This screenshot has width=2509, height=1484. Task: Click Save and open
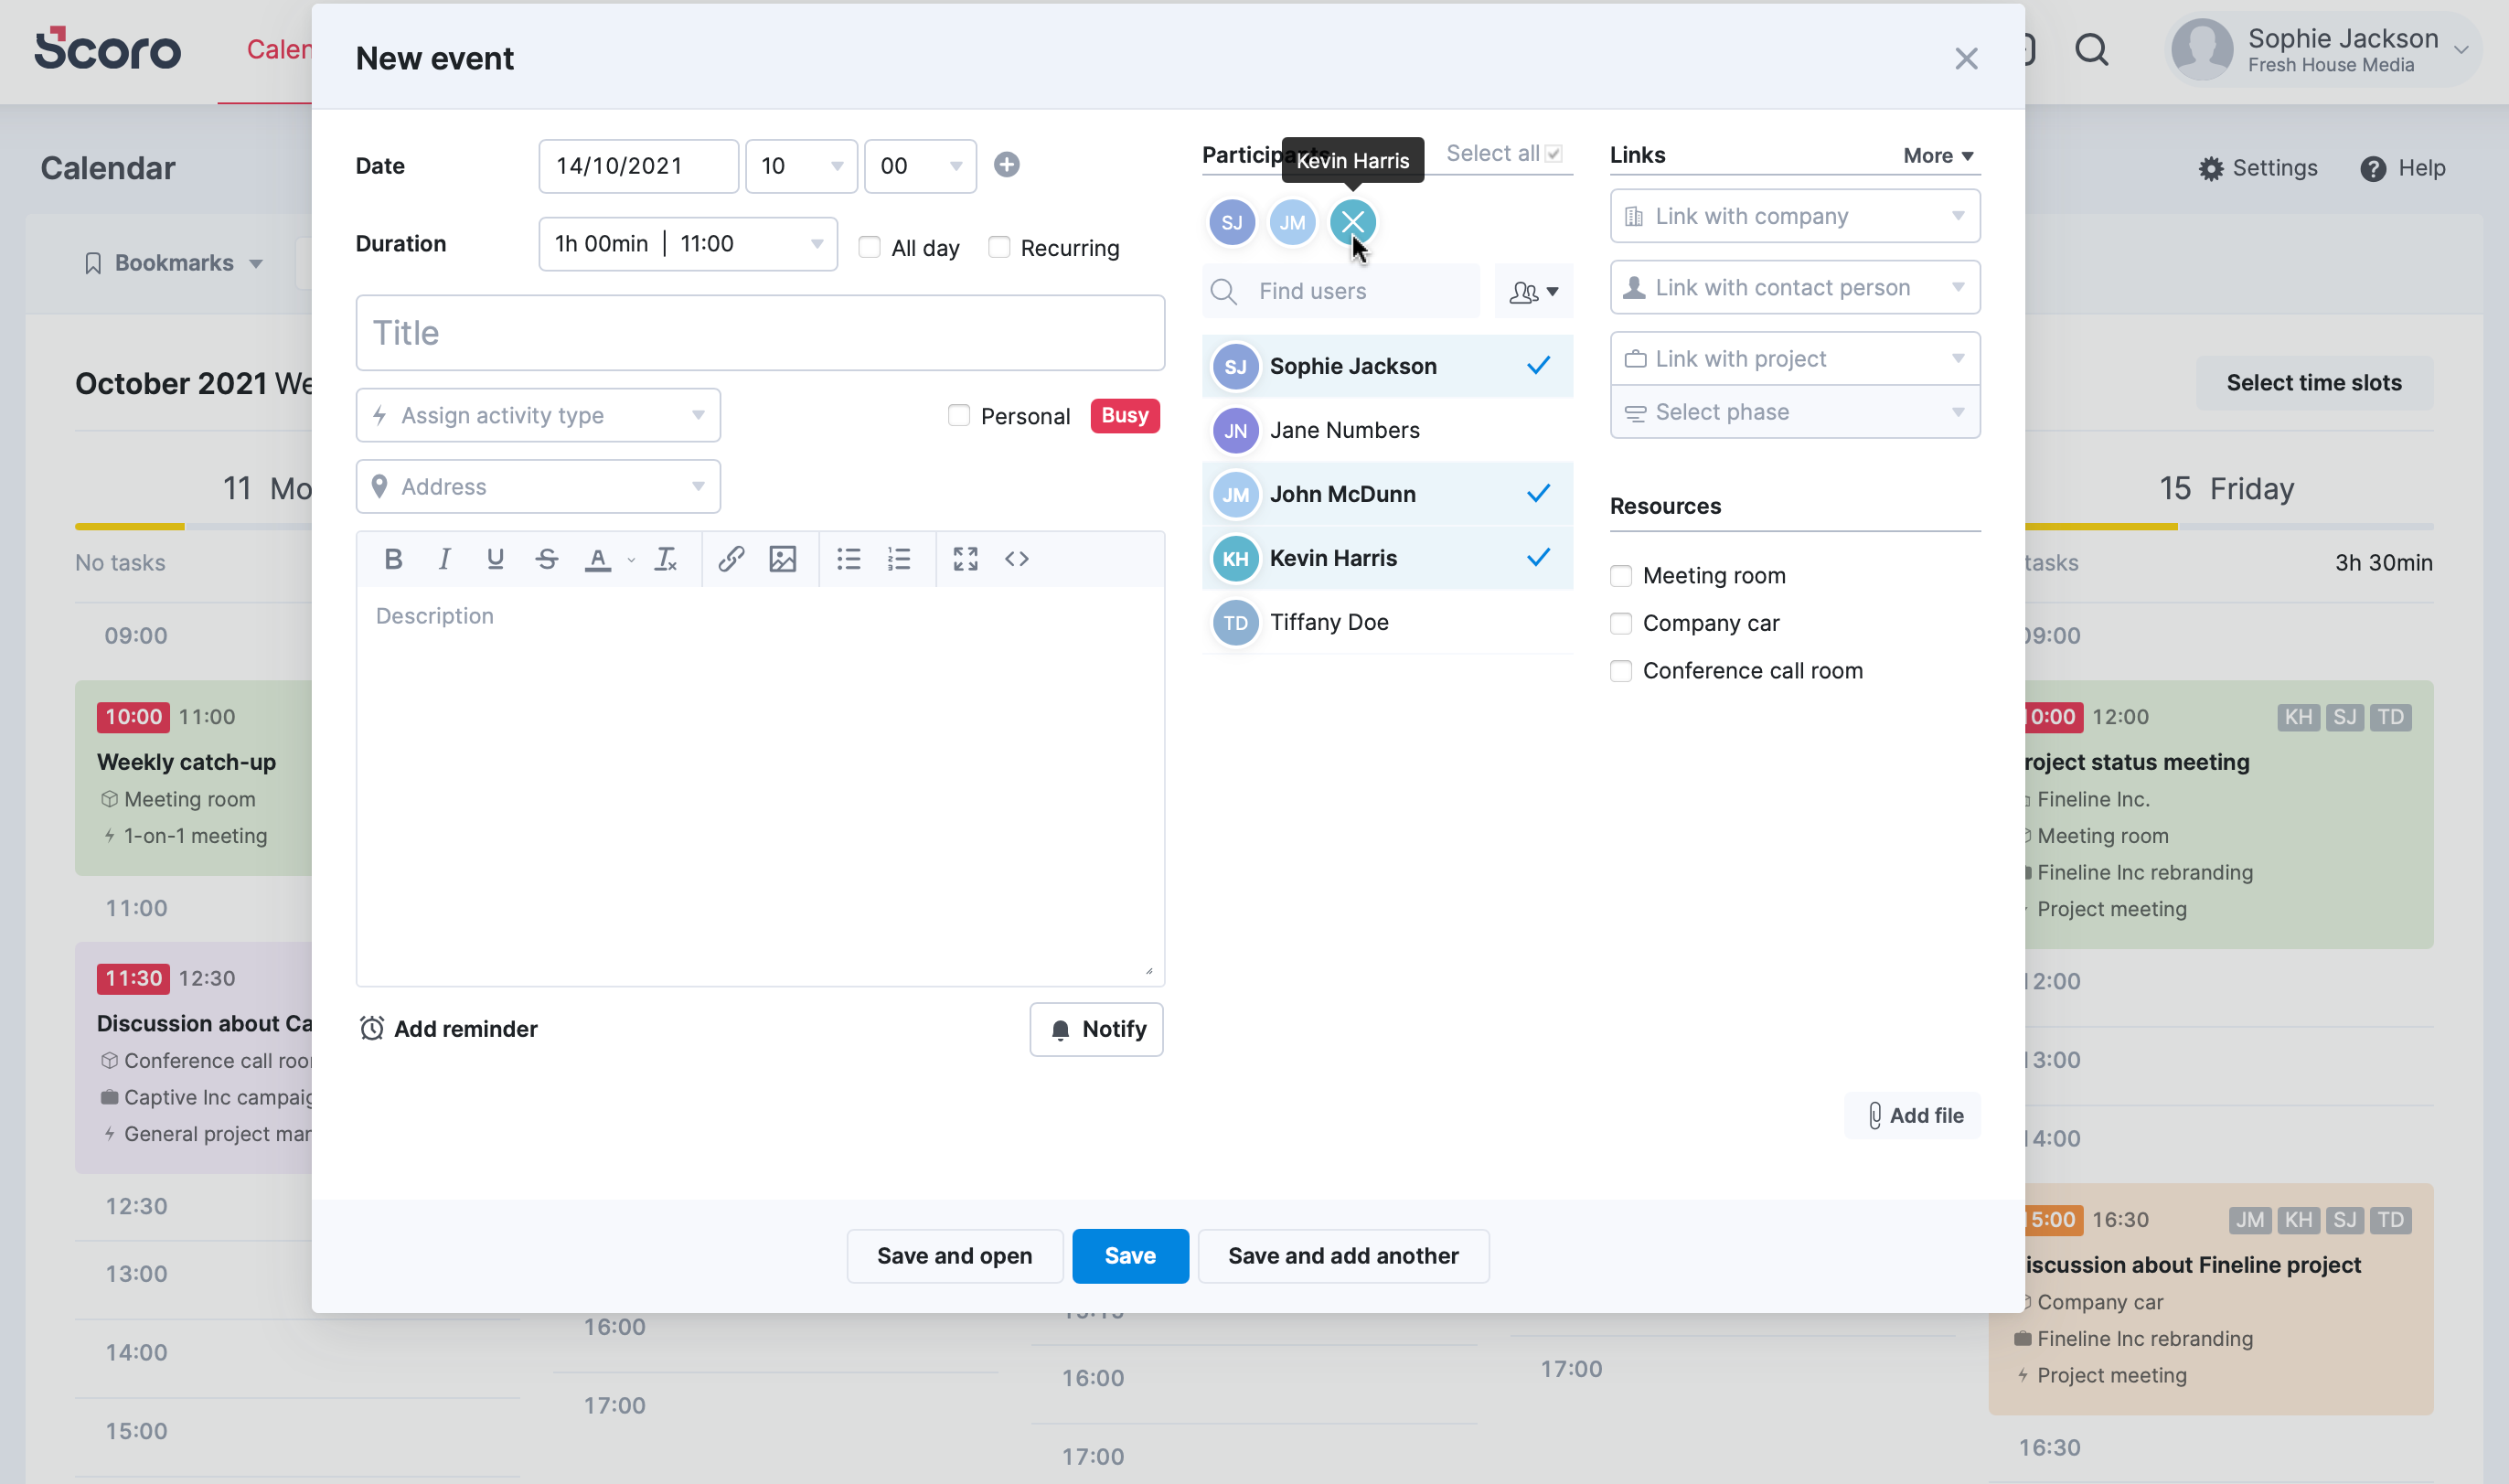(954, 1256)
